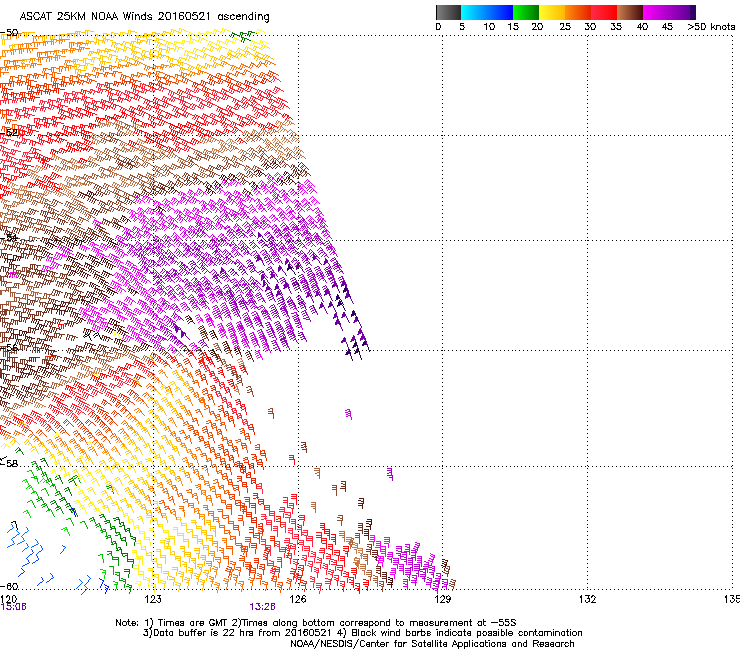Select the legend scale label "20"
The width and height of the screenshot is (740, 650).
[537, 27]
